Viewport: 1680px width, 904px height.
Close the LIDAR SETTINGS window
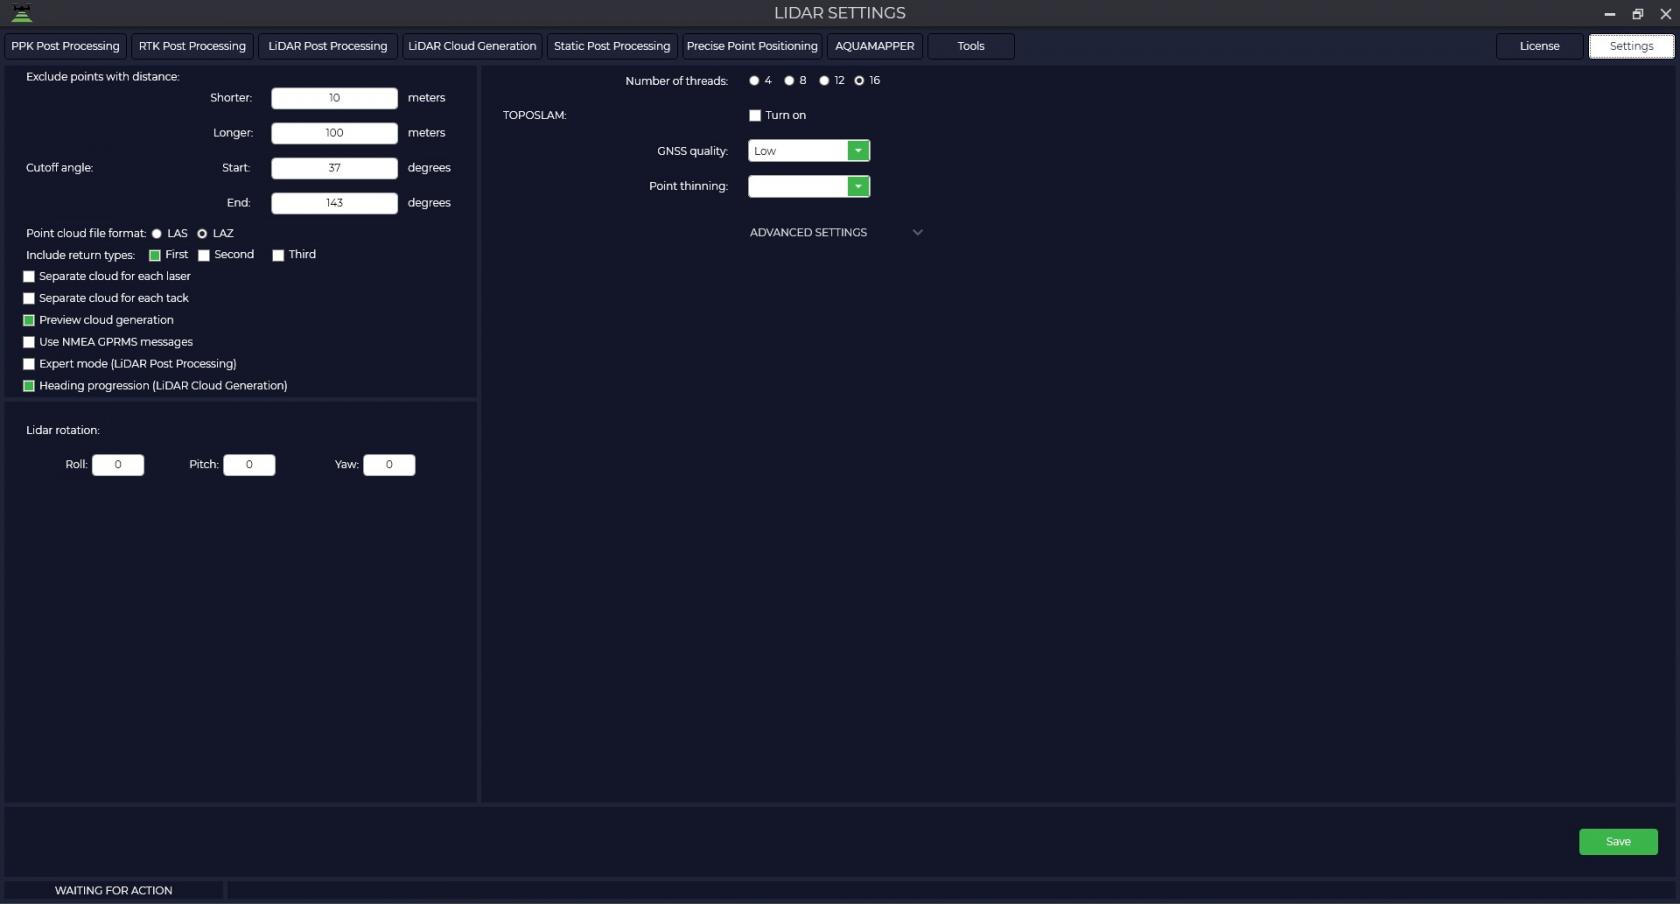click(x=1666, y=14)
